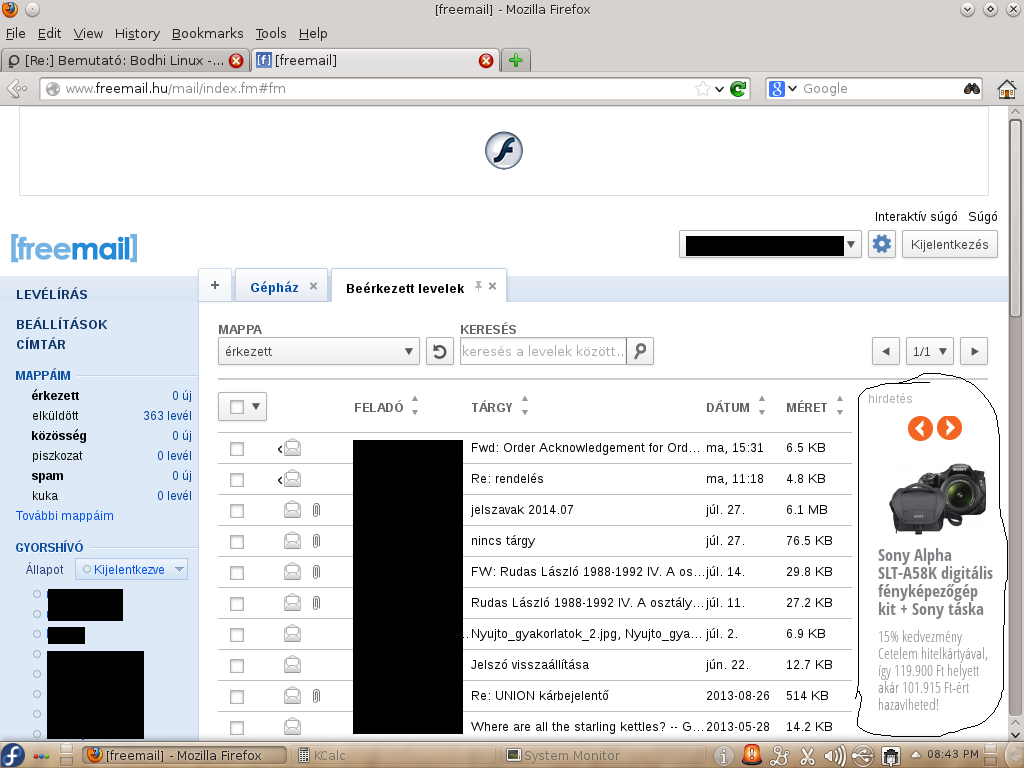Image resolution: width=1024 pixels, height=768 pixels.
Task: Open További mappáim link
Action: click(65, 516)
